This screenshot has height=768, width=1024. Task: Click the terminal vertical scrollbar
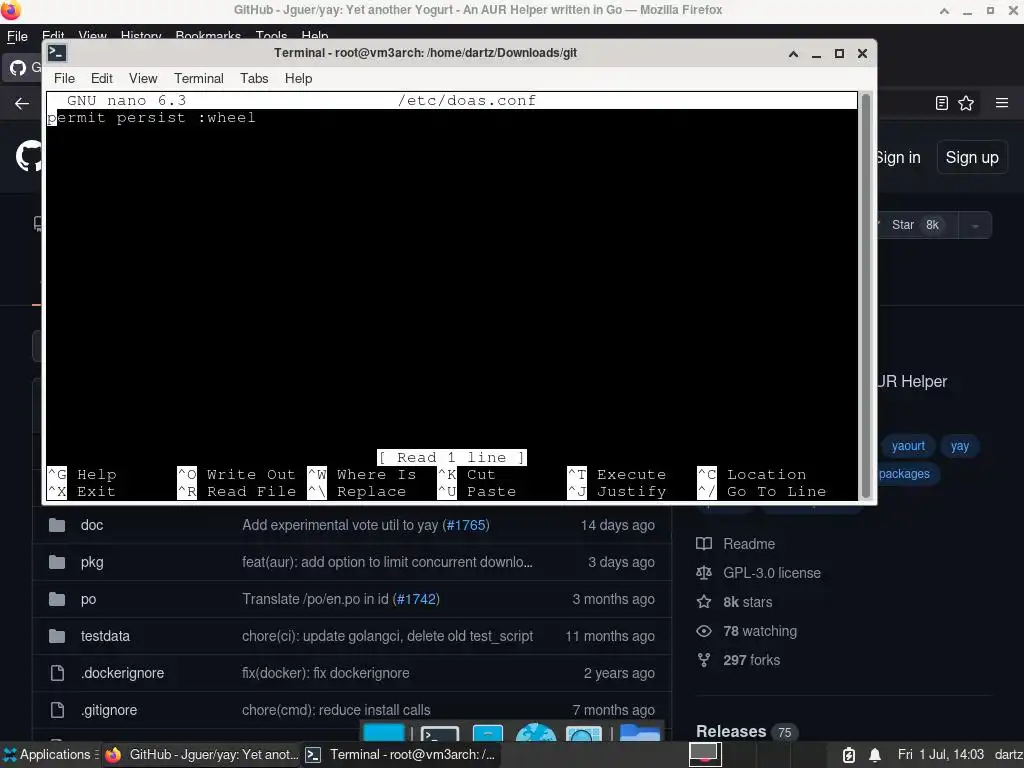tap(867, 296)
